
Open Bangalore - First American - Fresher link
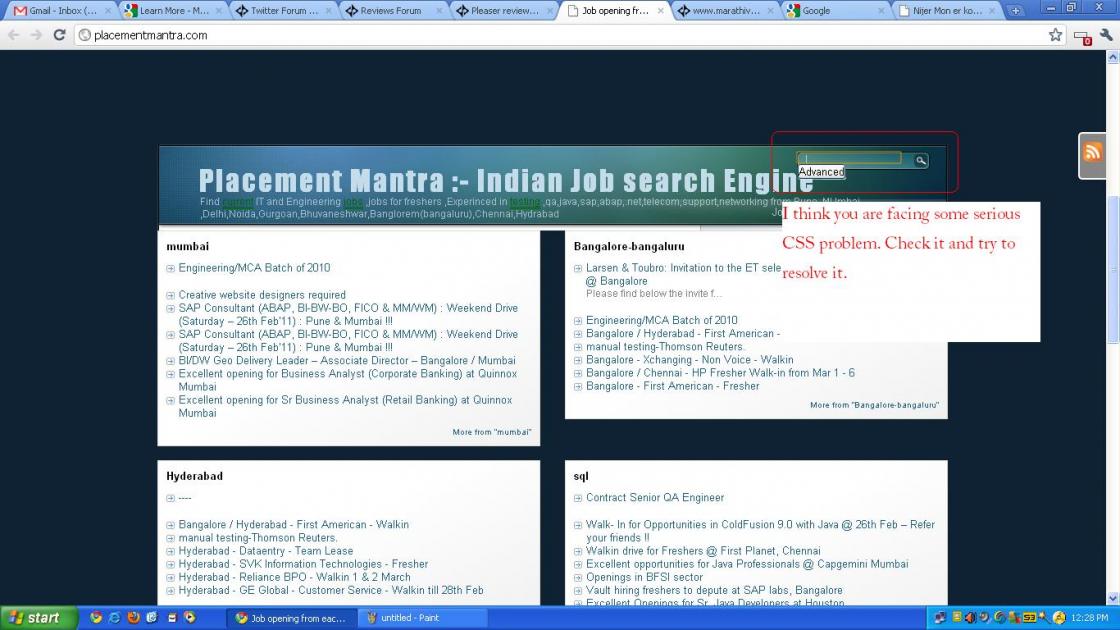[x=672, y=386]
